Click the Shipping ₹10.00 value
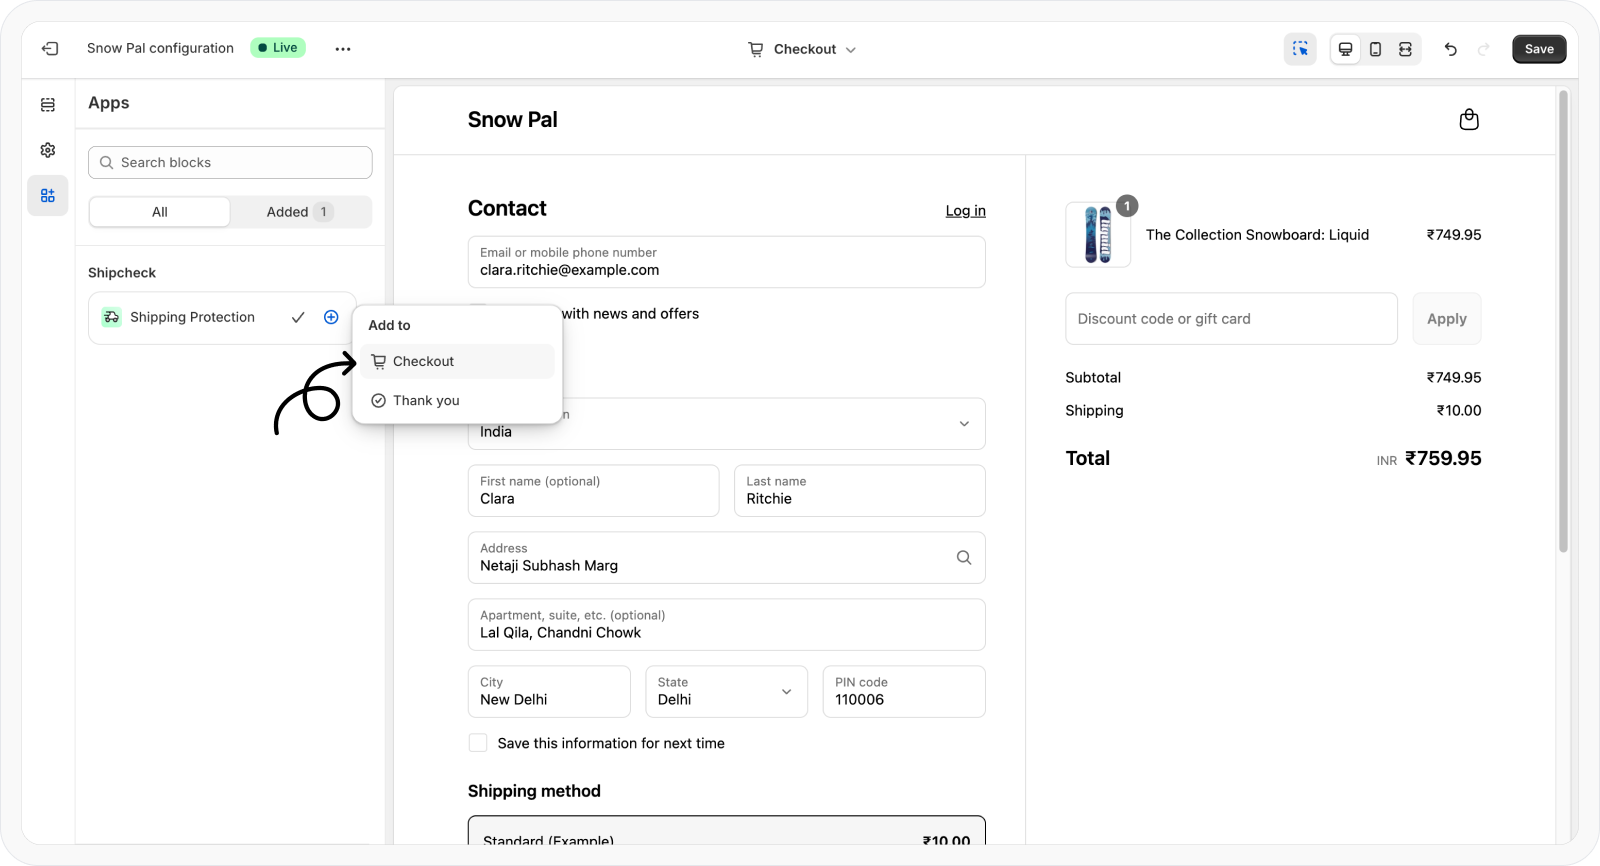Viewport: 1600px width, 866px height. click(1459, 410)
